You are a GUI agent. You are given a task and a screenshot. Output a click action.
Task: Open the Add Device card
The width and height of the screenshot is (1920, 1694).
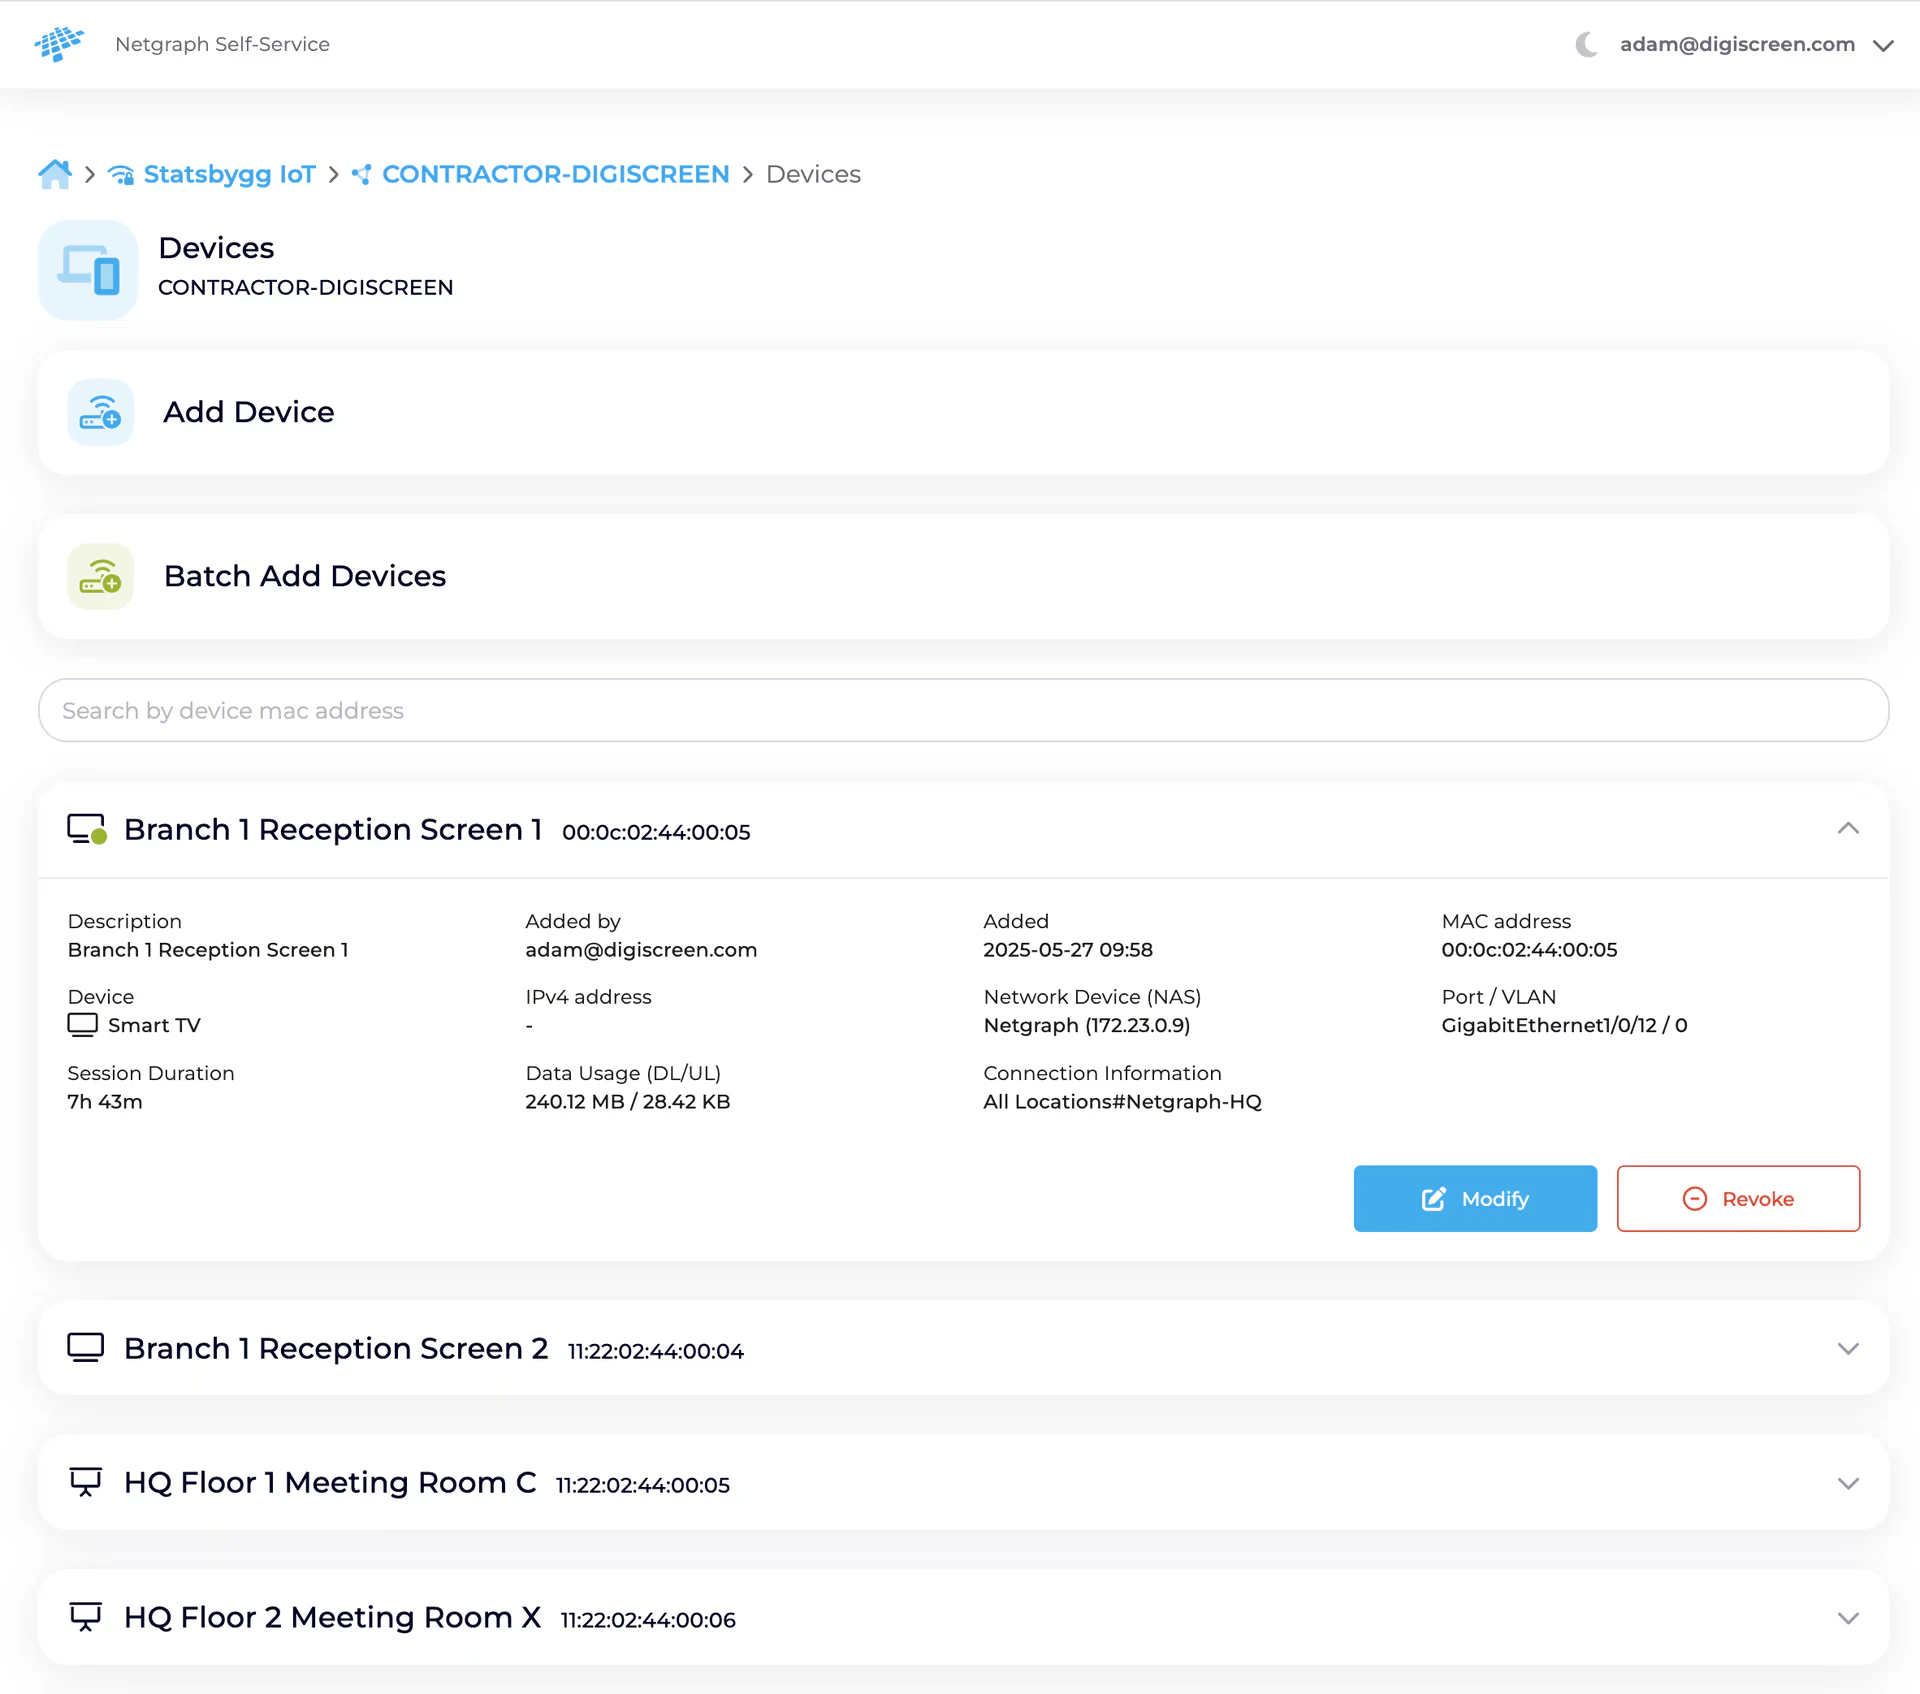coord(963,412)
